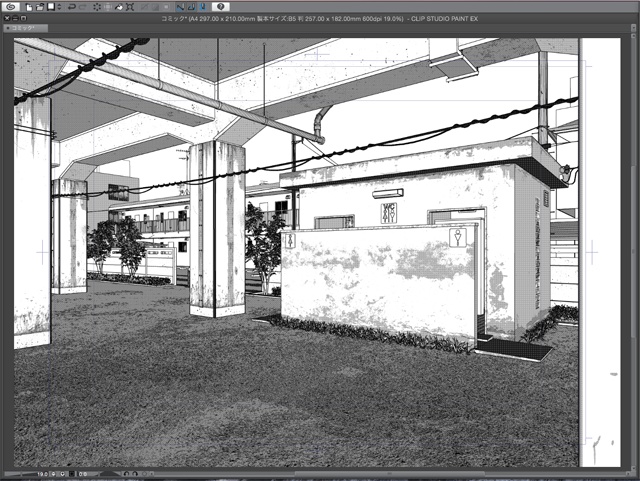Rotate canvas right using status bar icon
This screenshot has height=481, width=640.
pyautogui.click(x=135, y=474)
